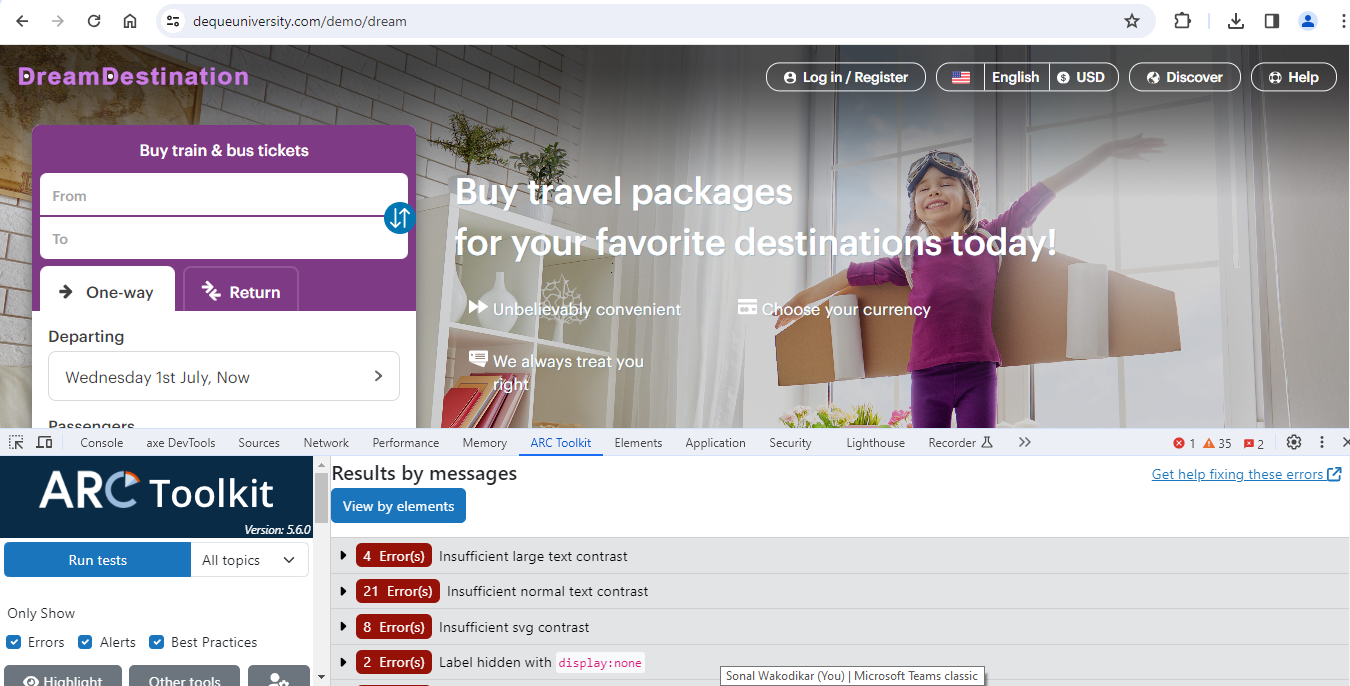Toggle the device toolbar icon in DevTools
1350x686 pixels.
point(44,443)
